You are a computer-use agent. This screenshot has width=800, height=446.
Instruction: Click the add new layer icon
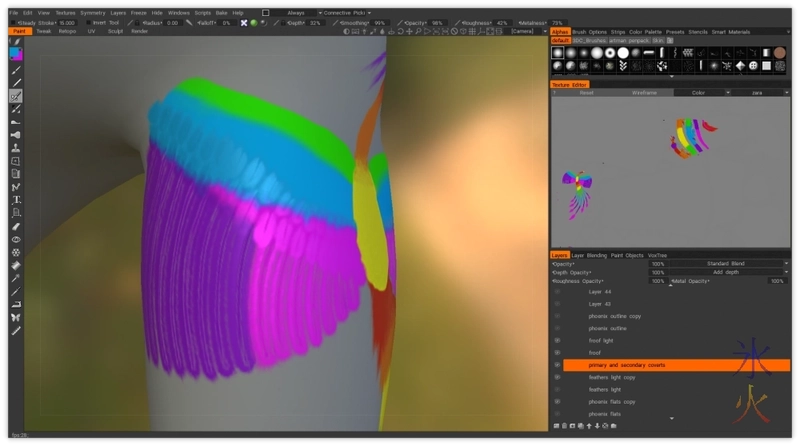click(x=556, y=426)
